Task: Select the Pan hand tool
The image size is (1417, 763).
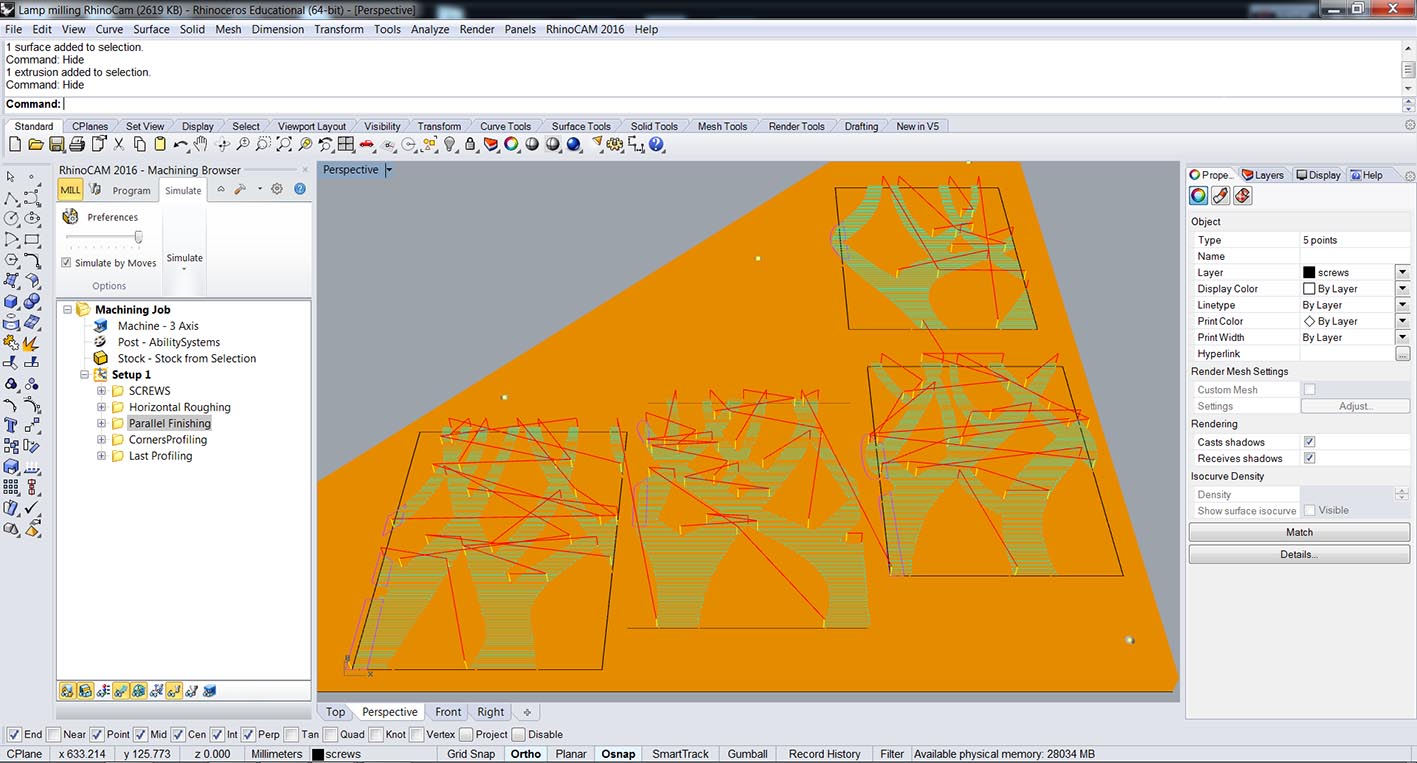Action: [201, 145]
